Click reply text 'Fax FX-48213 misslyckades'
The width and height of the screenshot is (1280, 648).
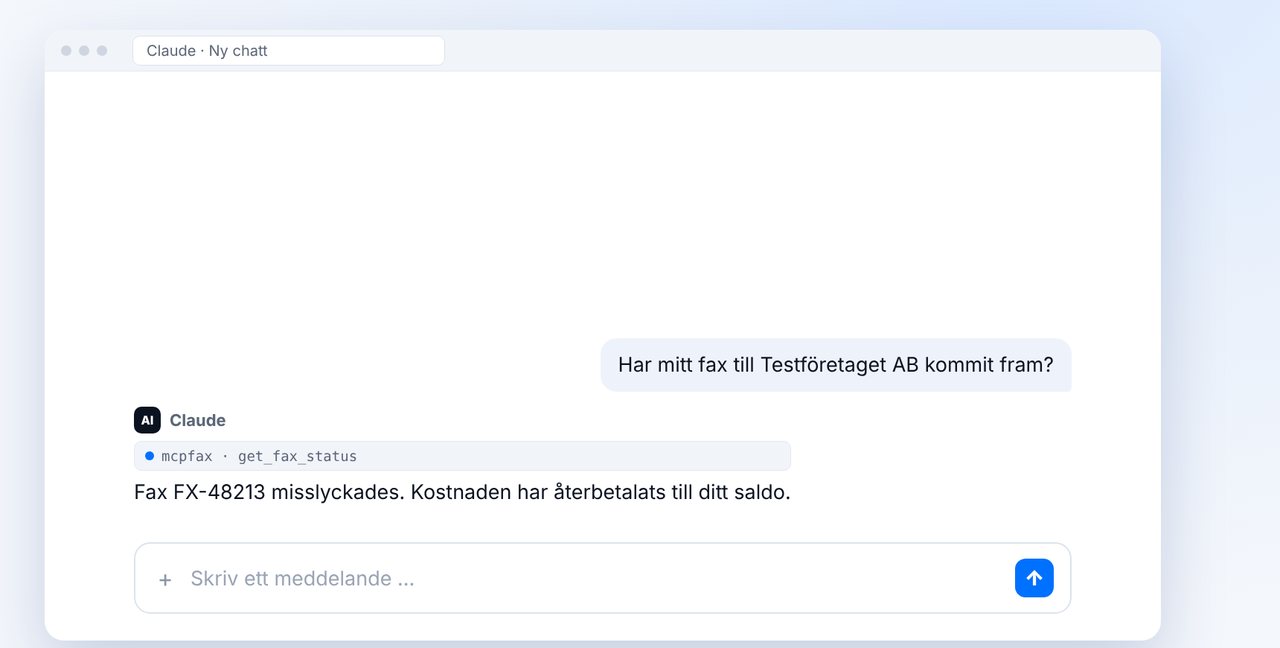tap(269, 493)
